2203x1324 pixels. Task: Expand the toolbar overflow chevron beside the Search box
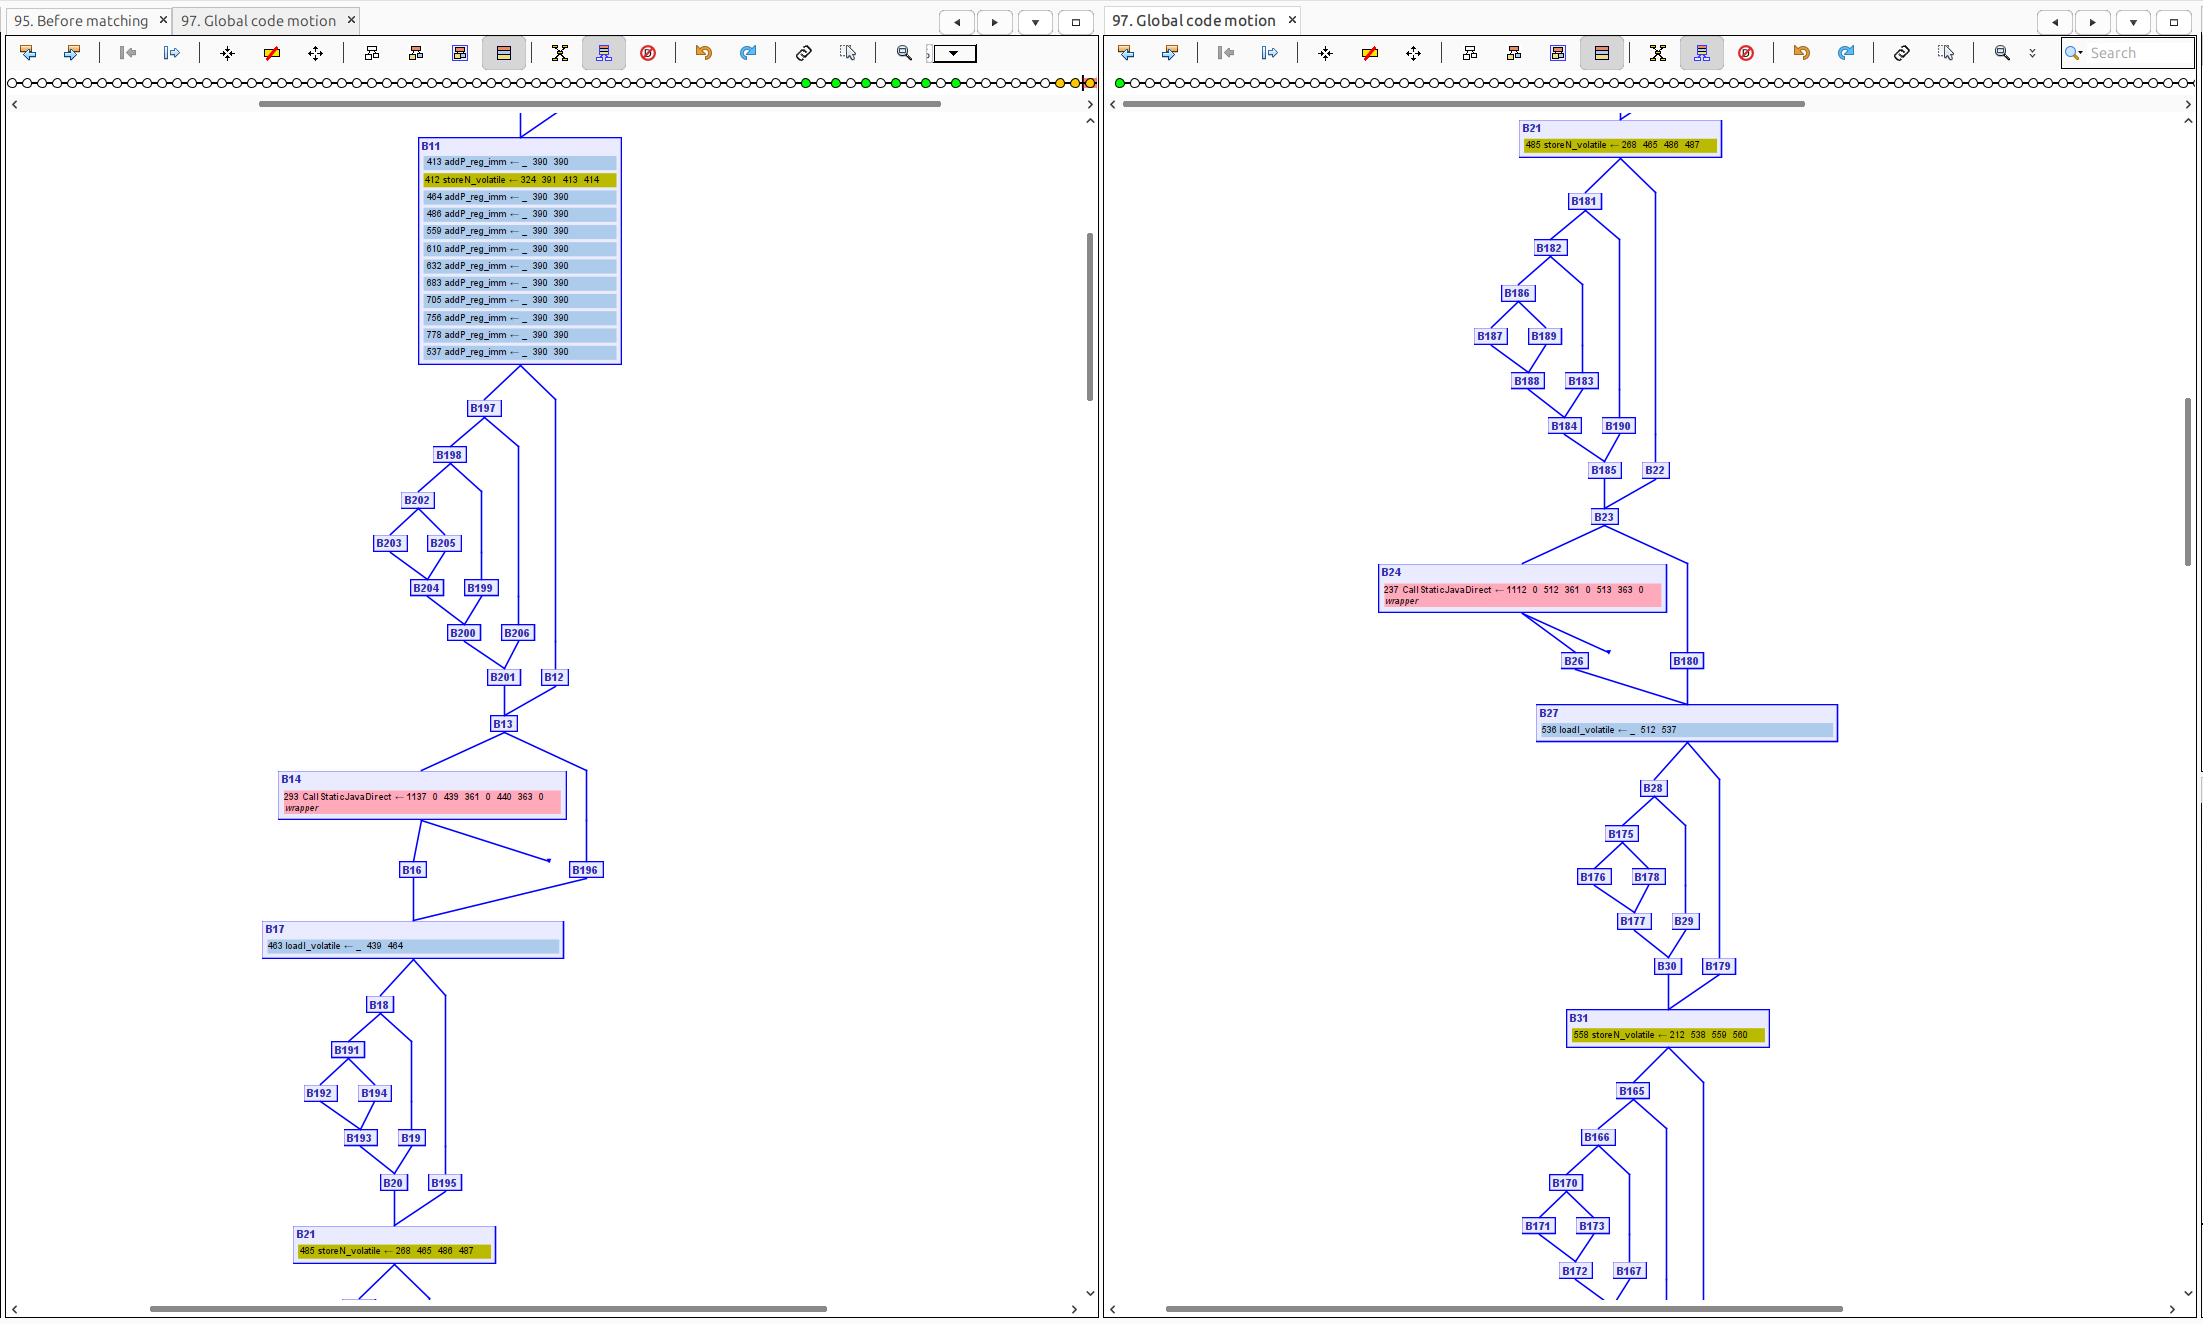[x=2032, y=53]
